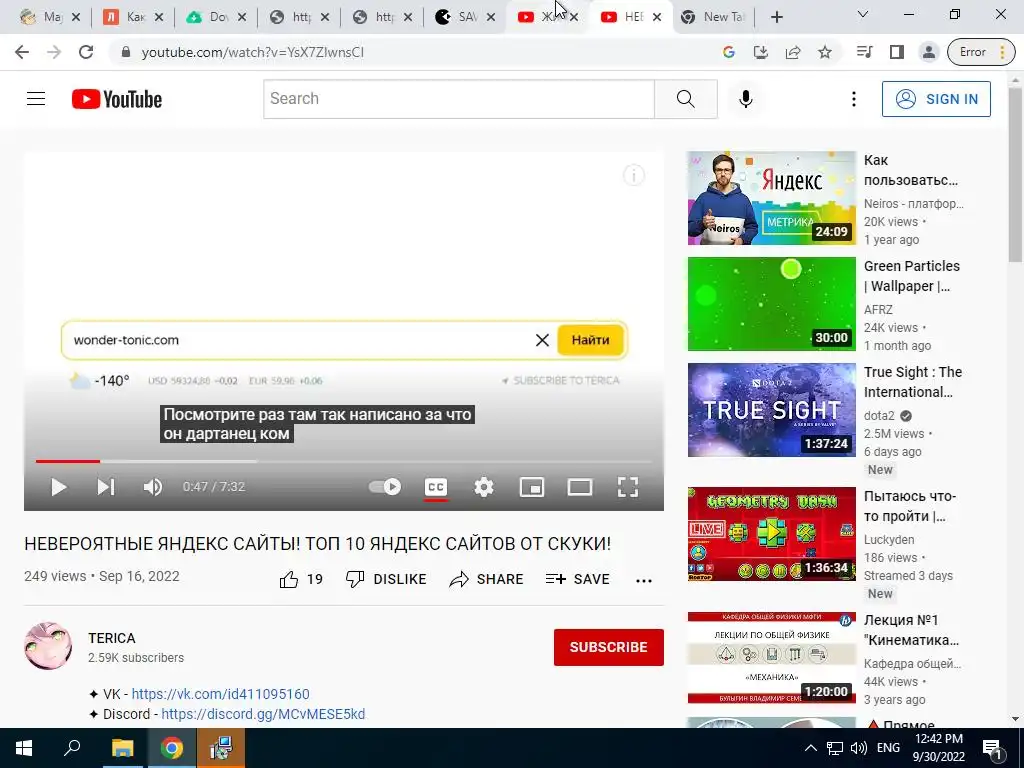Switch to the New Tab tab
The width and height of the screenshot is (1024, 768).
713,18
